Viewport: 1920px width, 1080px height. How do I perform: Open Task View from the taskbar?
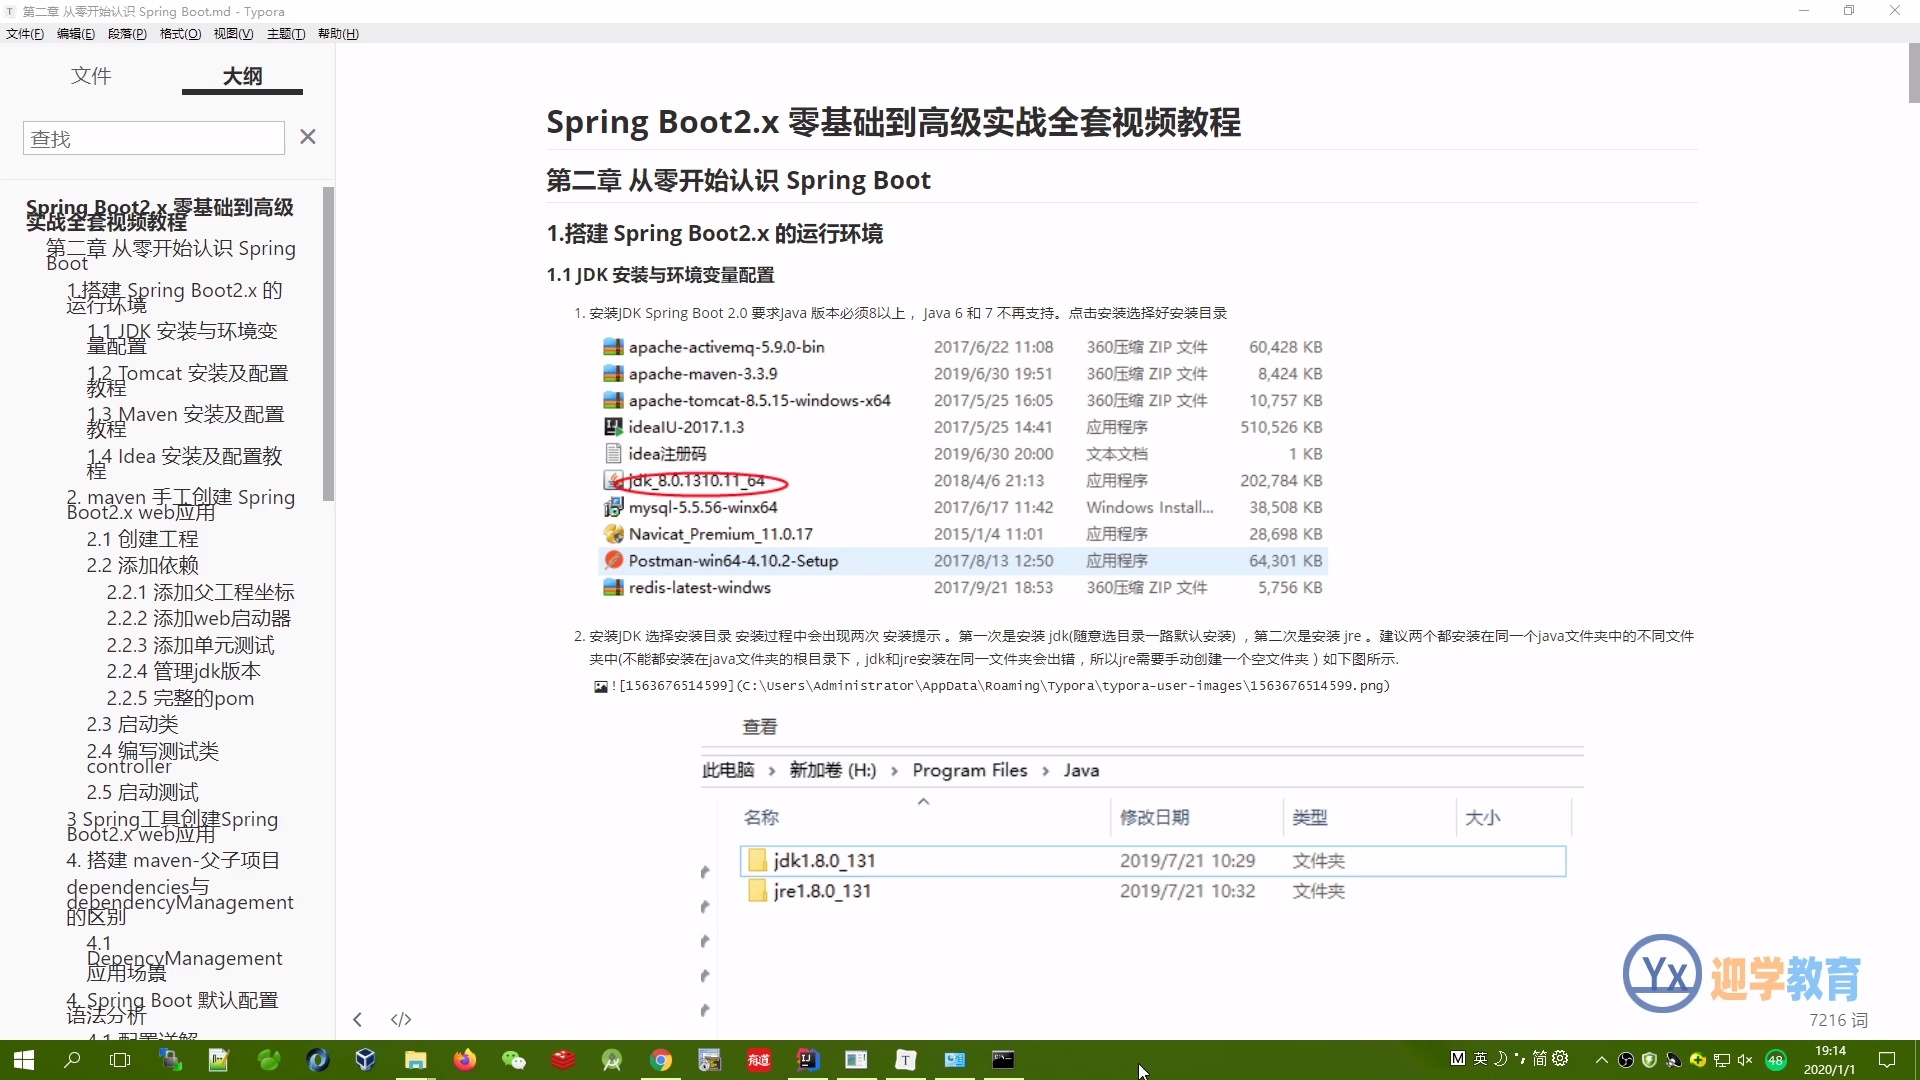click(119, 1060)
